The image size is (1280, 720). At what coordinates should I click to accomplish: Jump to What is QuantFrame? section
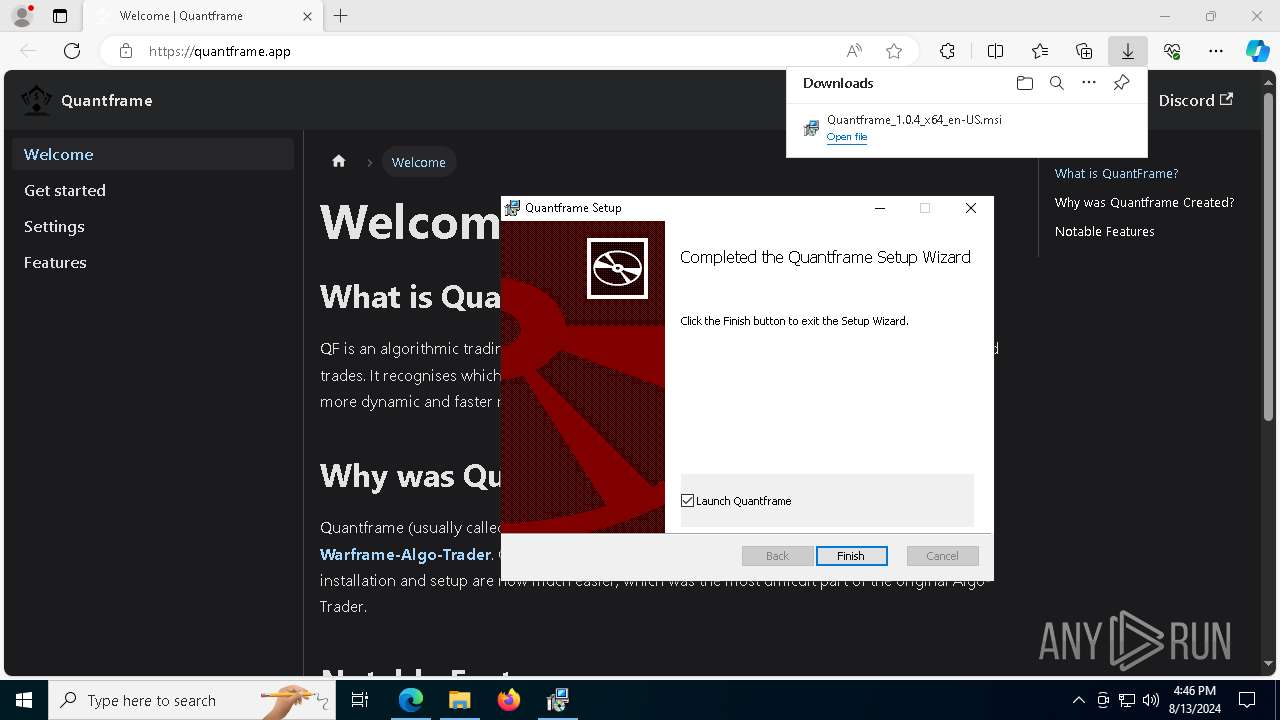coord(1116,173)
